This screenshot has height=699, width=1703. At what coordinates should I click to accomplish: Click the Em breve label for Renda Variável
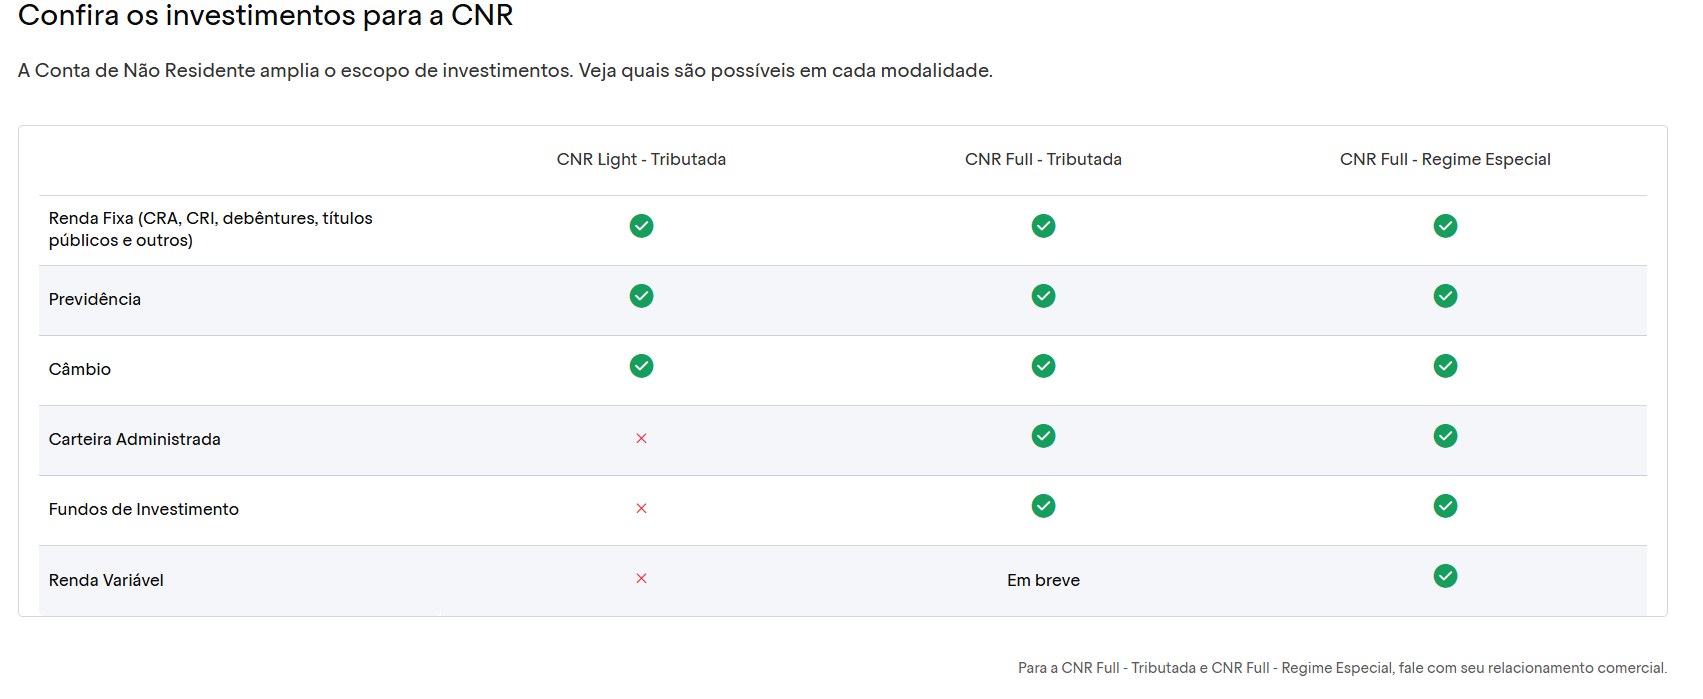click(1043, 580)
